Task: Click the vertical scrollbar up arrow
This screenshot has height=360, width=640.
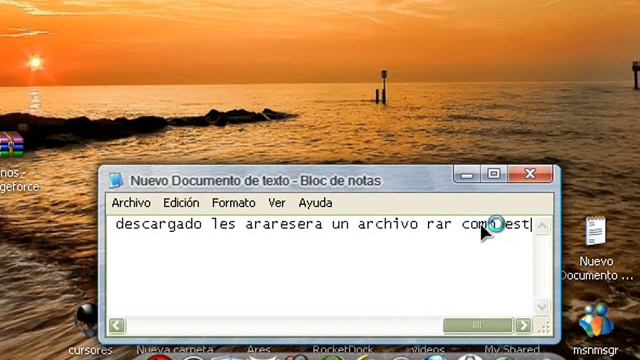Action: point(542,226)
